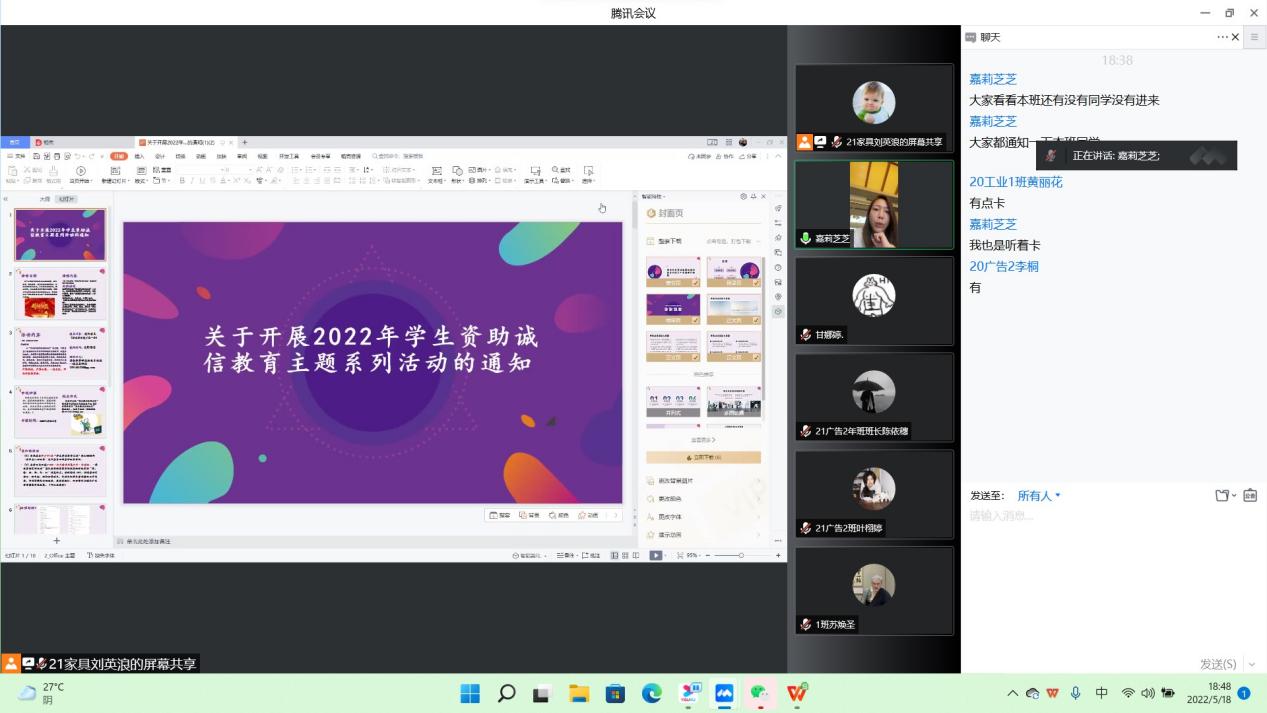Open taskbar Search magnifier
The image size is (1267, 713).
(x=506, y=693)
